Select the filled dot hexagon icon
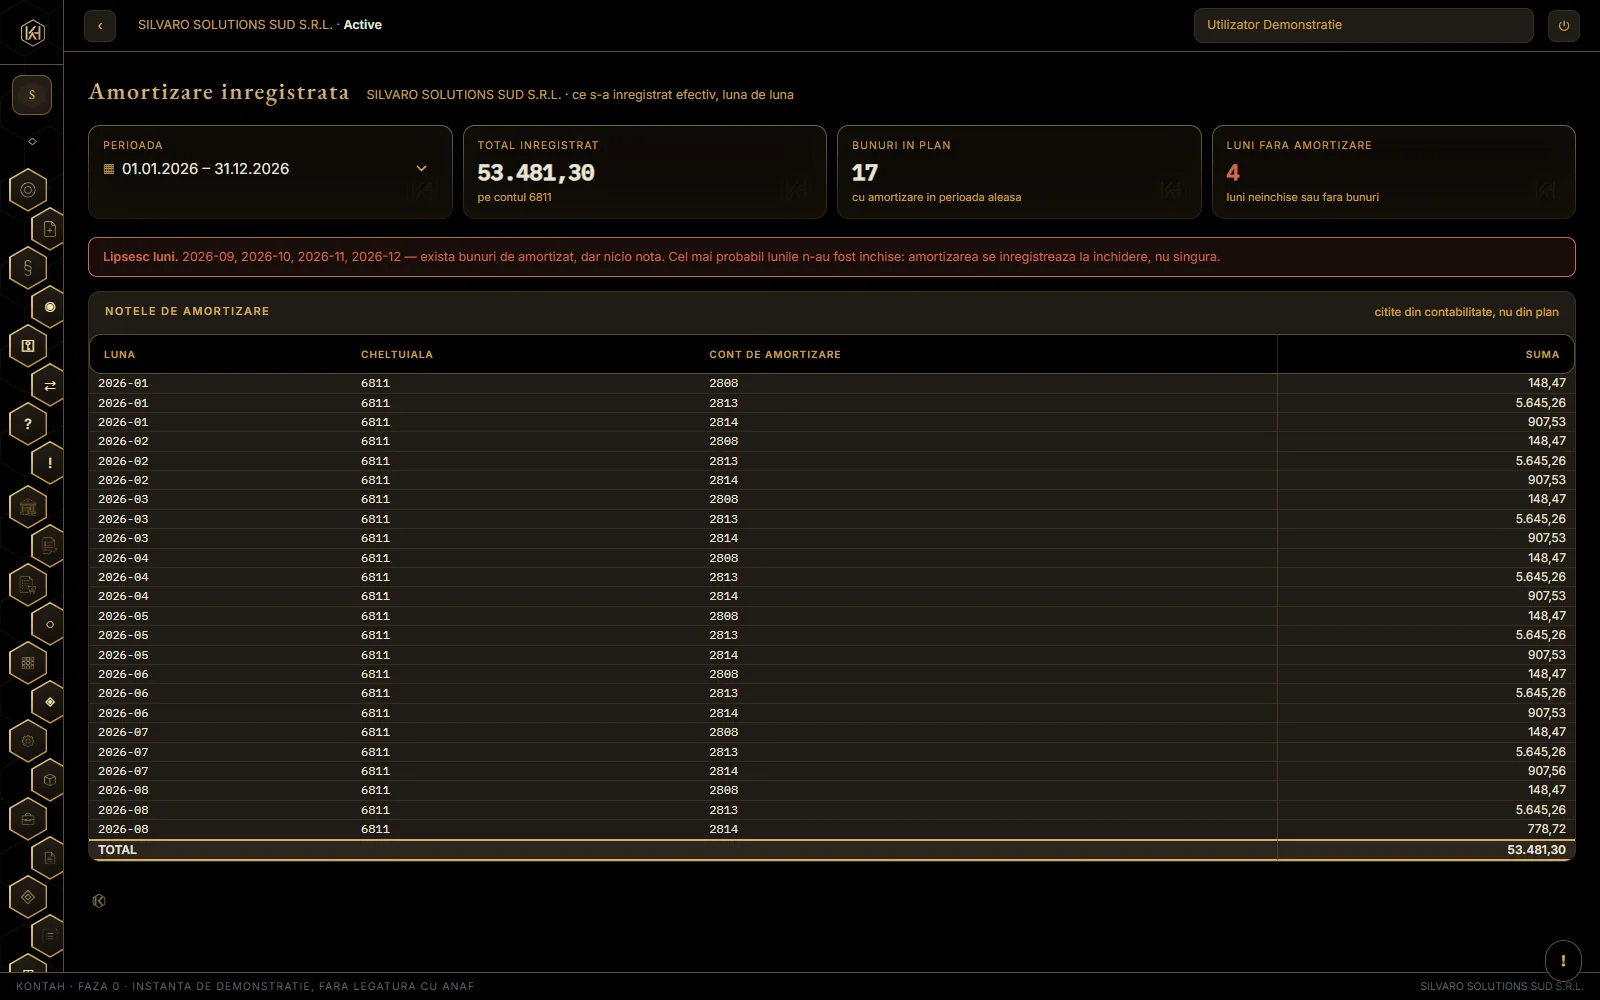Viewport: 1600px width, 1000px height. click(x=49, y=307)
